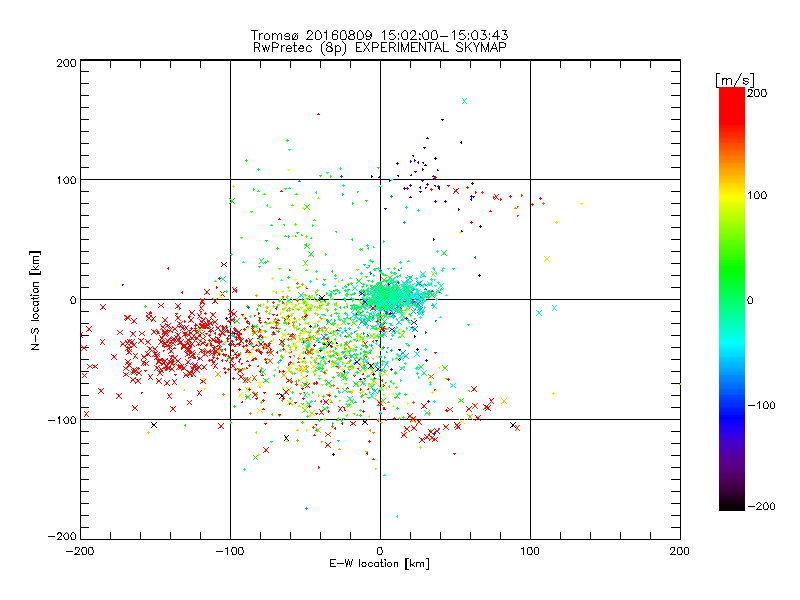Click the x-axis tick label '200'
Image resolution: width=800 pixels, height=600 pixels.
click(680, 551)
